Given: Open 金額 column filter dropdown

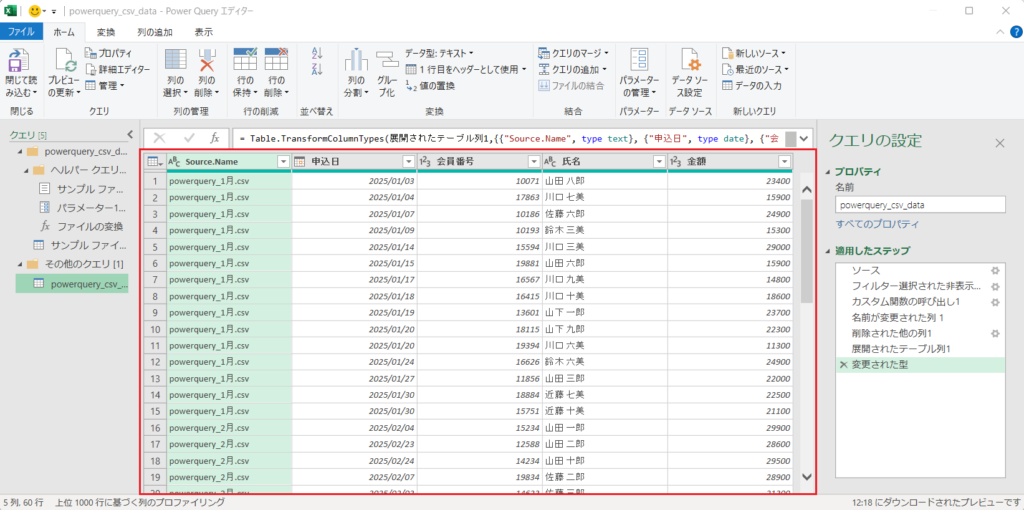Looking at the screenshot, I should click(x=784, y=161).
